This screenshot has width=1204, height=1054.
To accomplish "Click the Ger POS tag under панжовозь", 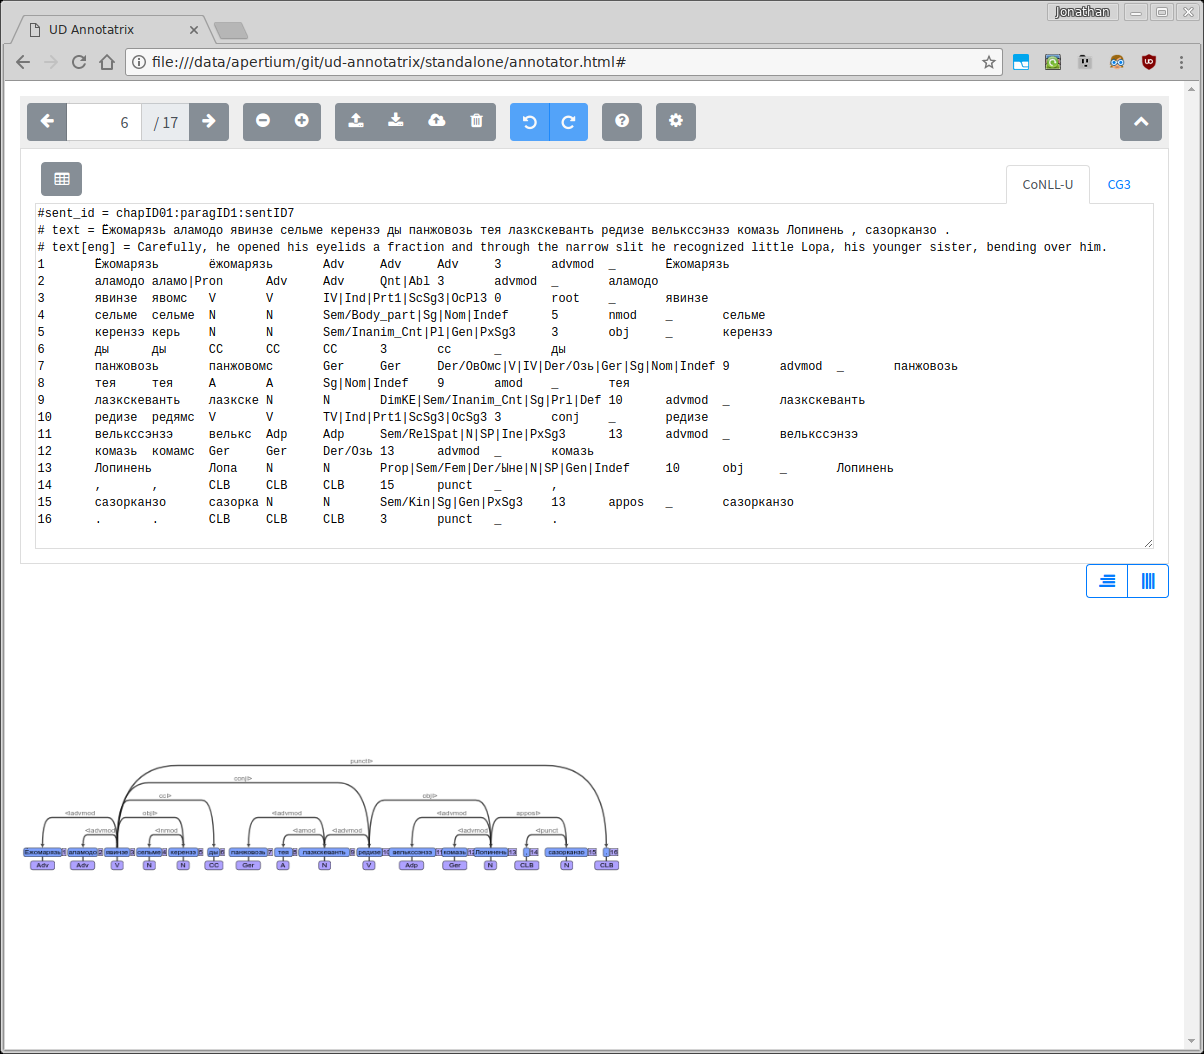I will pos(248,865).
